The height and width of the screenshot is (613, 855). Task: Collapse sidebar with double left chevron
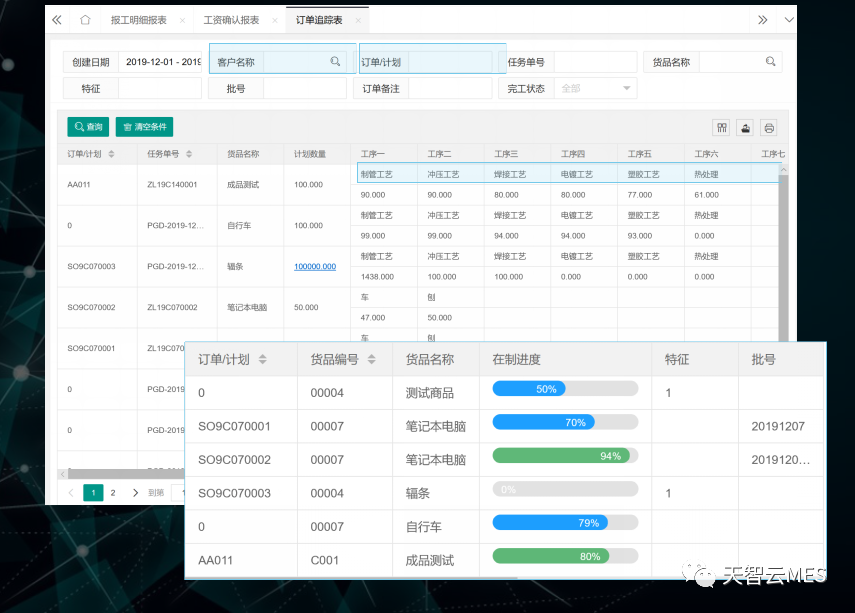pos(56,20)
